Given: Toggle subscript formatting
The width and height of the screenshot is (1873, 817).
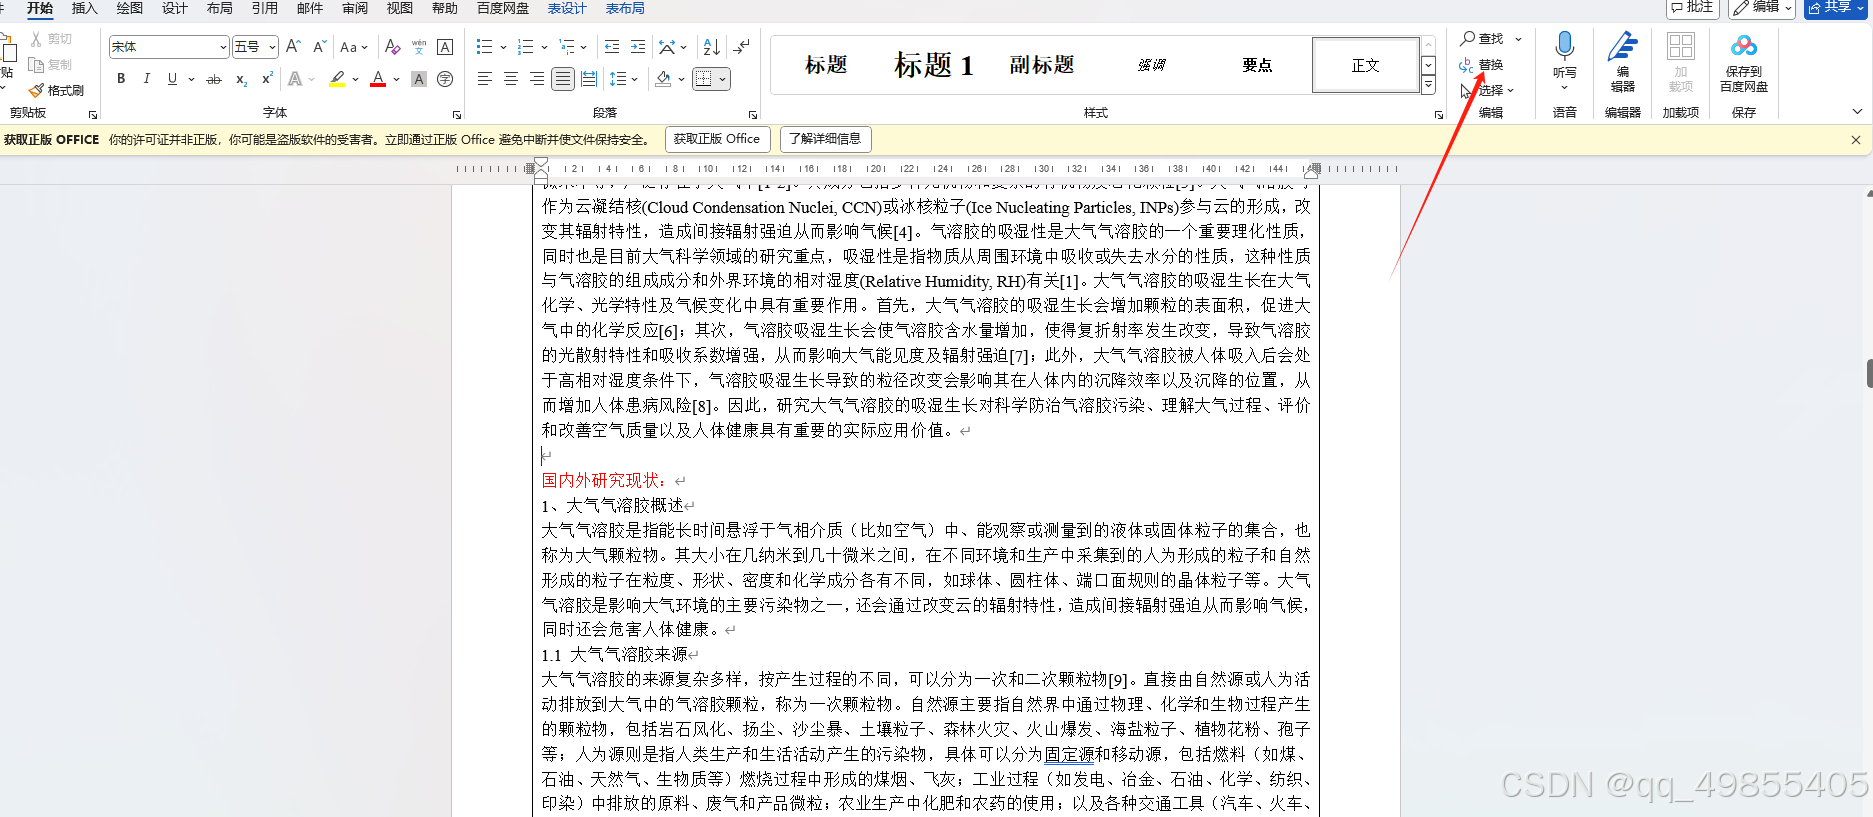Looking at the screenshot, I should tap(241, 79).
